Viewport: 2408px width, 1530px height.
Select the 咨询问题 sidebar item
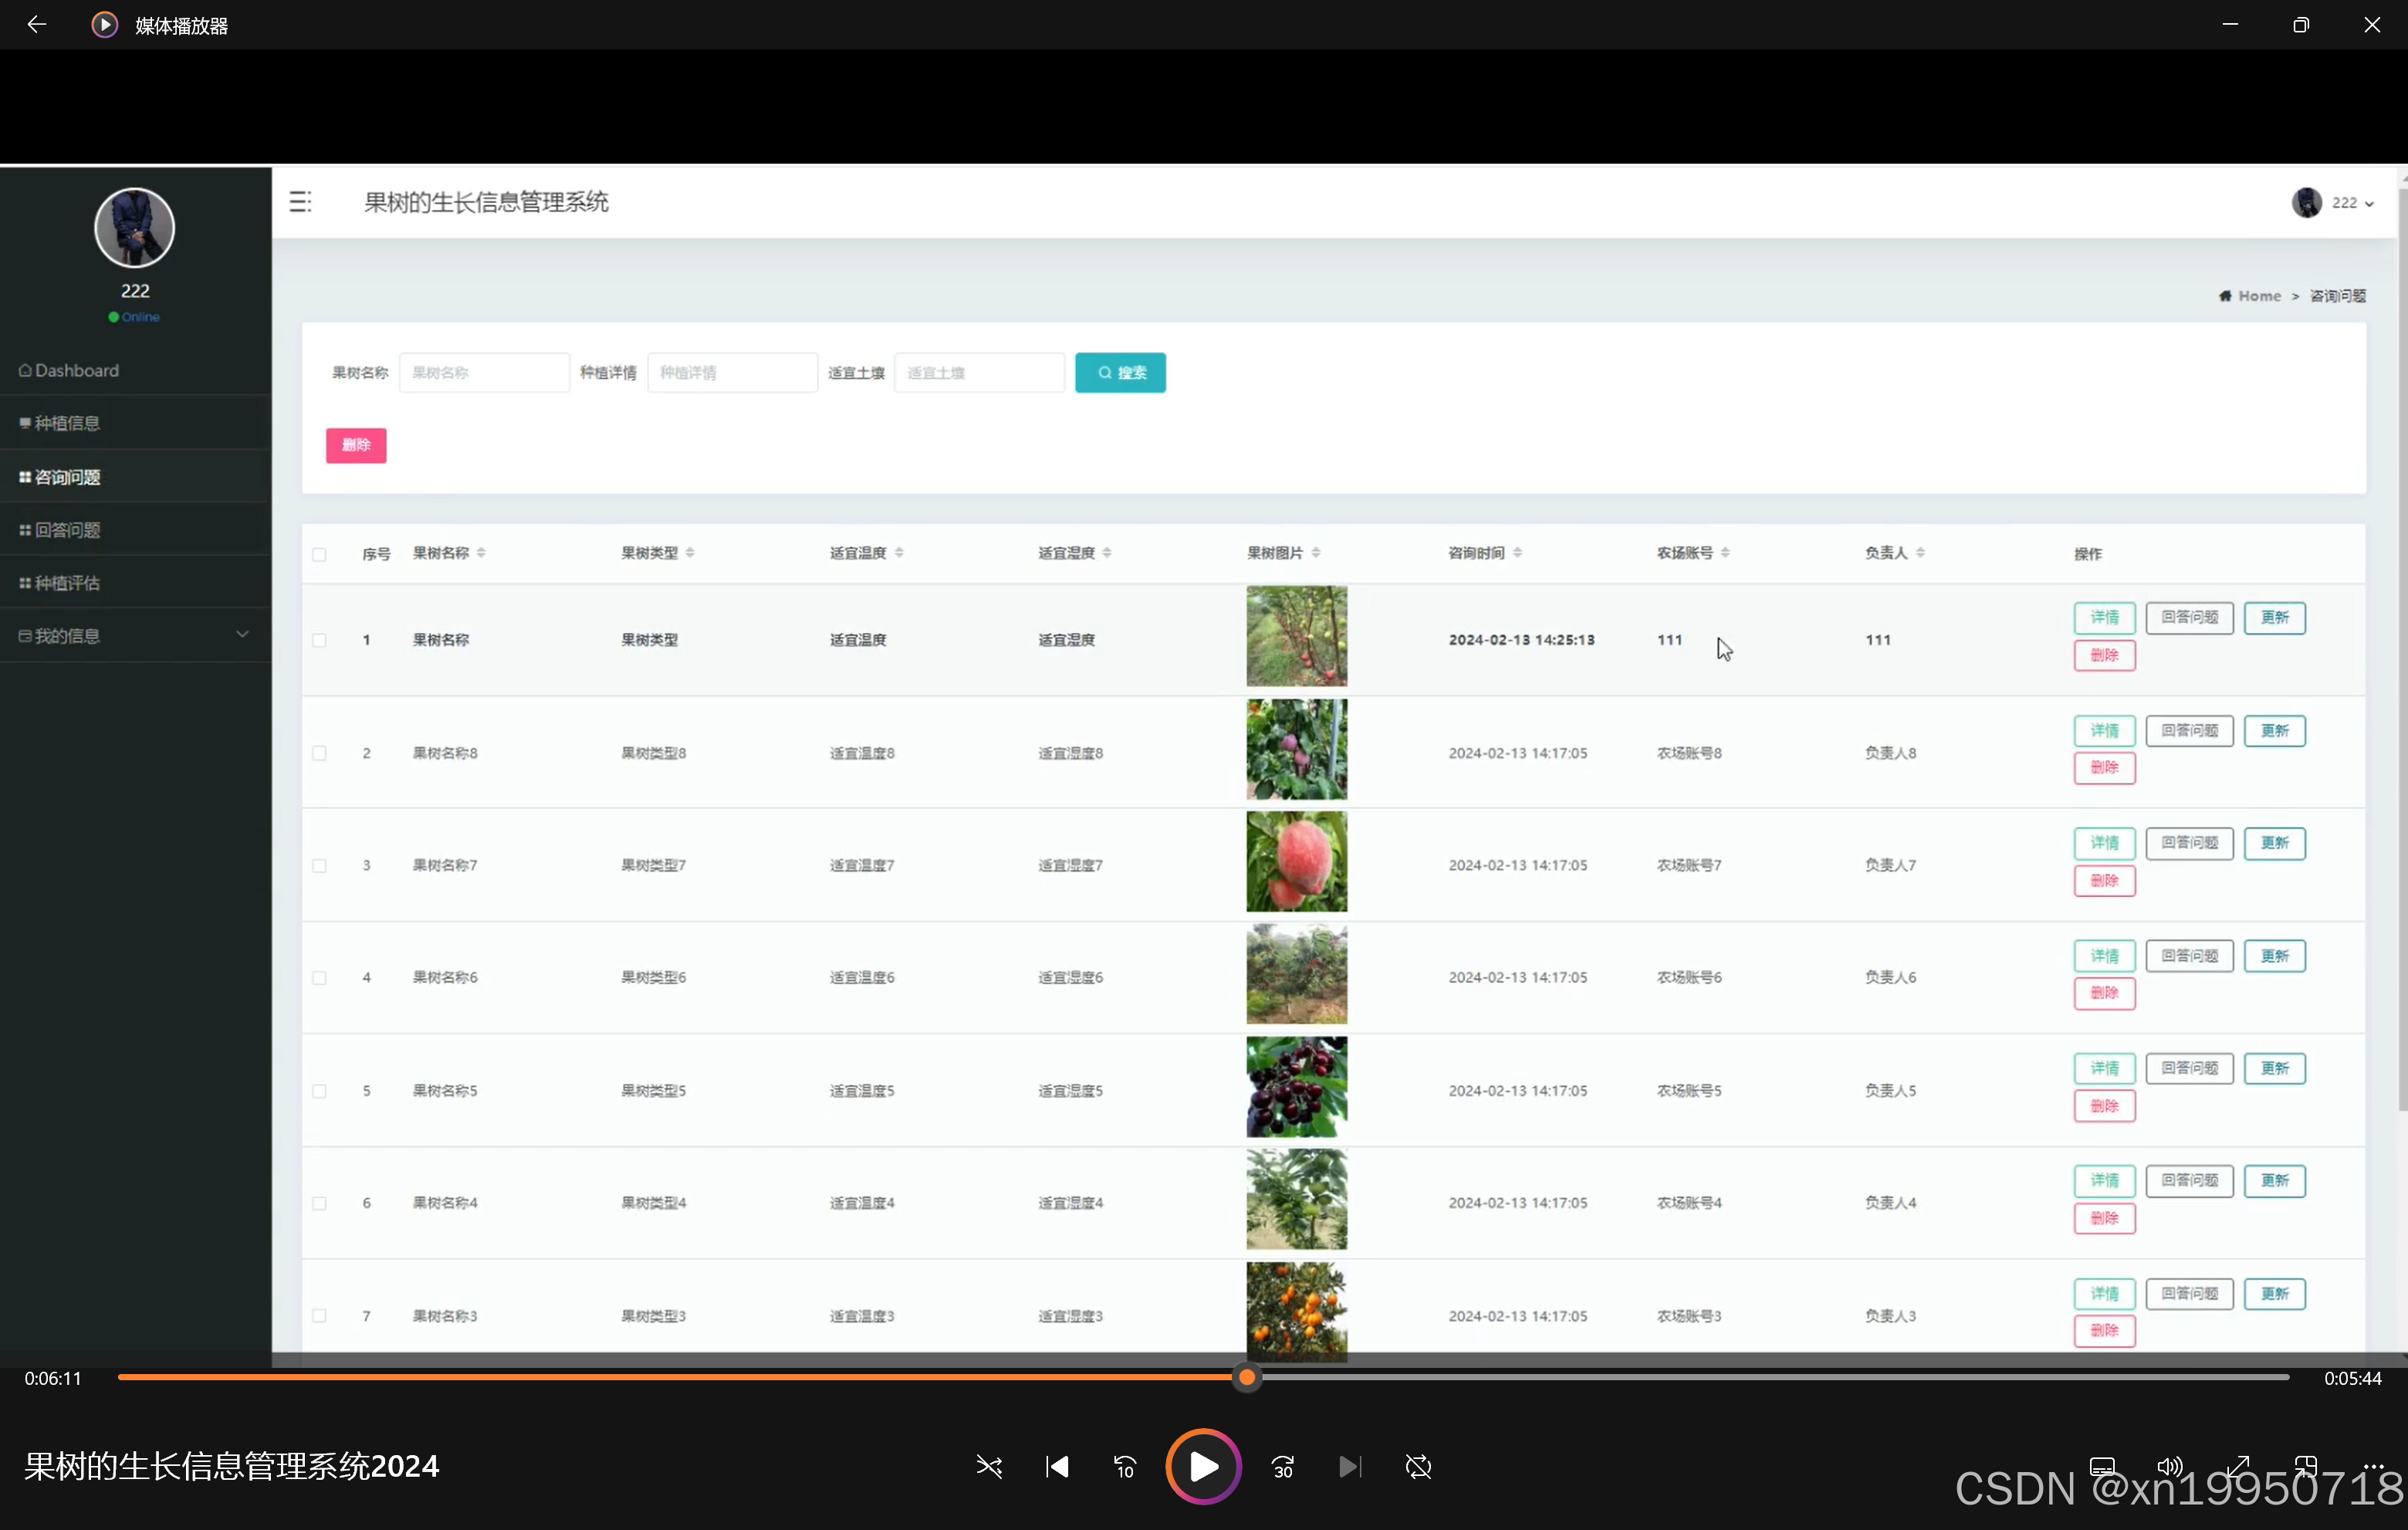pos(135,477)
